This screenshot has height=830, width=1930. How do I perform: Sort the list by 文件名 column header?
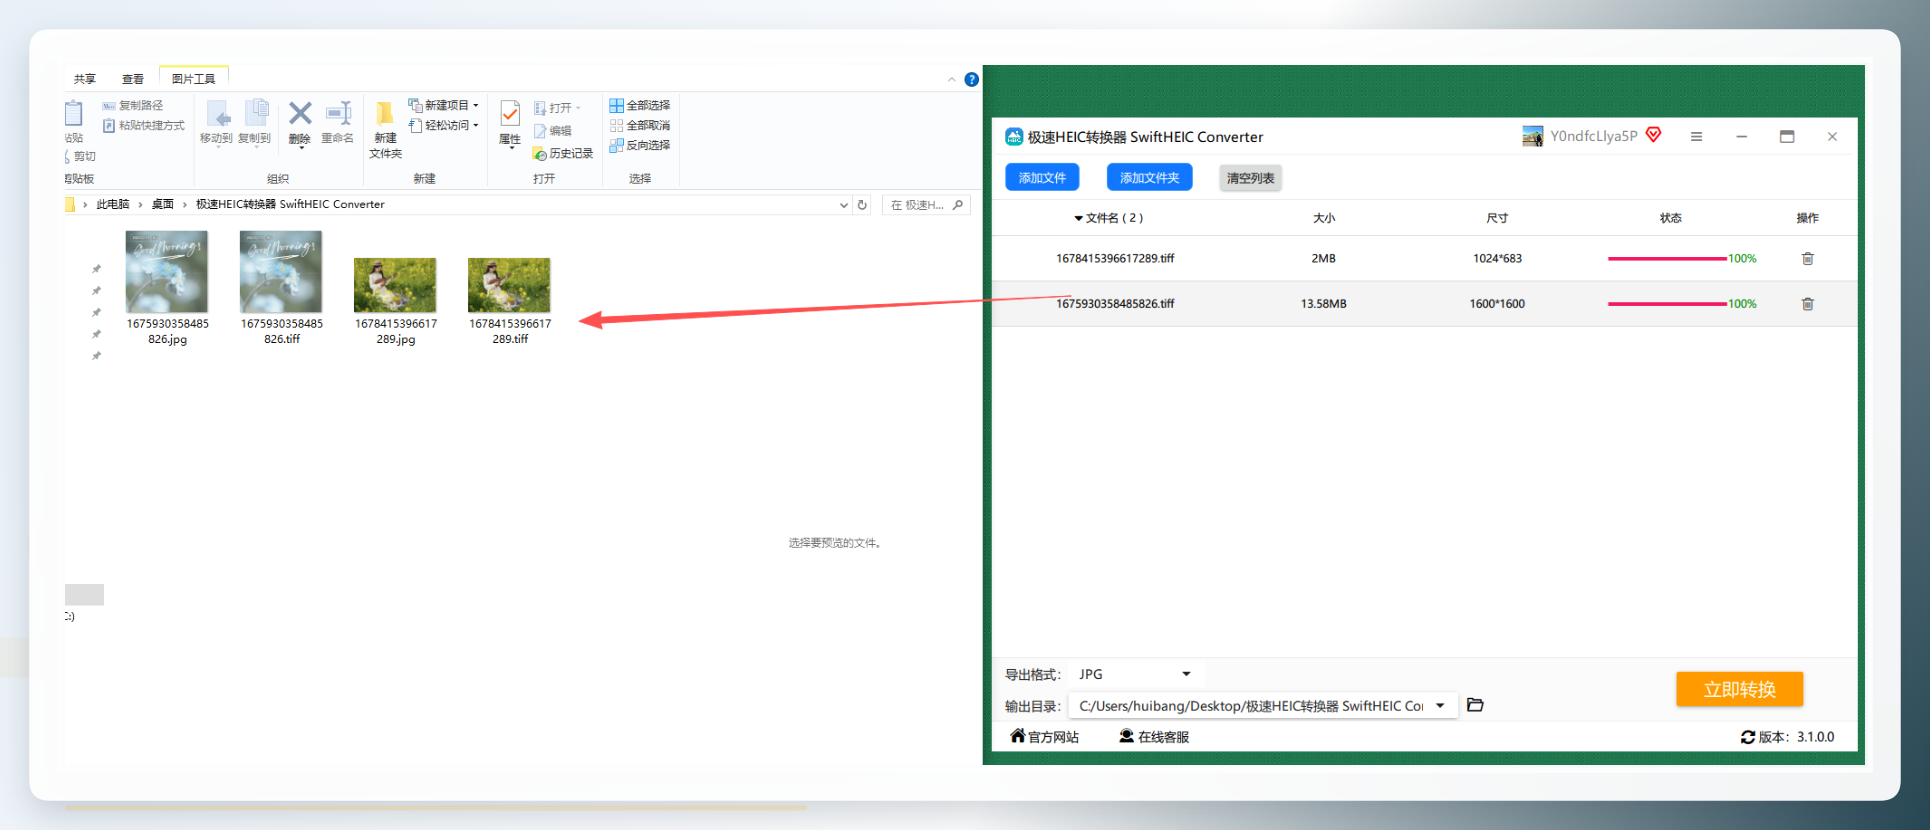pos(1109,218)
